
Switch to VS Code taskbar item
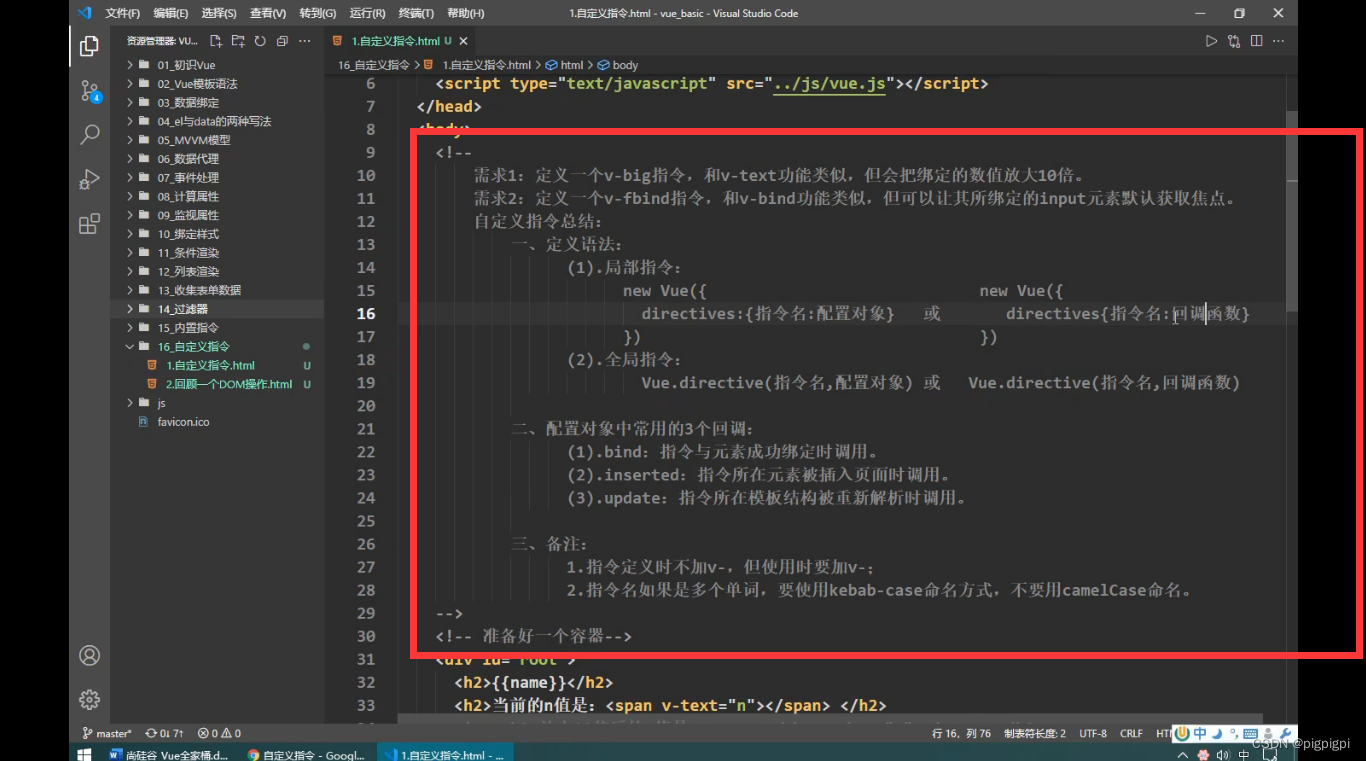coord(443,755)
